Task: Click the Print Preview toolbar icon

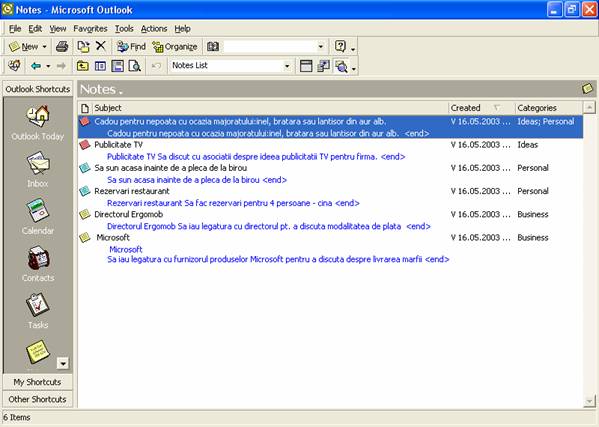Action: tap(134, 66)
